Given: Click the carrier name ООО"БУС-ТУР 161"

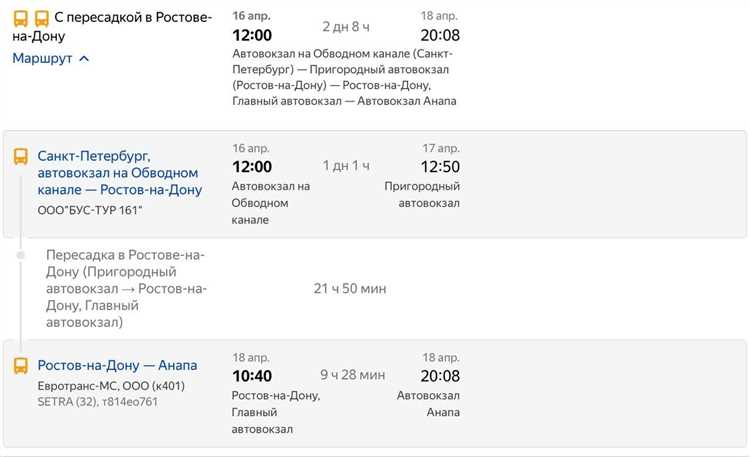Looking at the screenshot, I should (90, 210).
